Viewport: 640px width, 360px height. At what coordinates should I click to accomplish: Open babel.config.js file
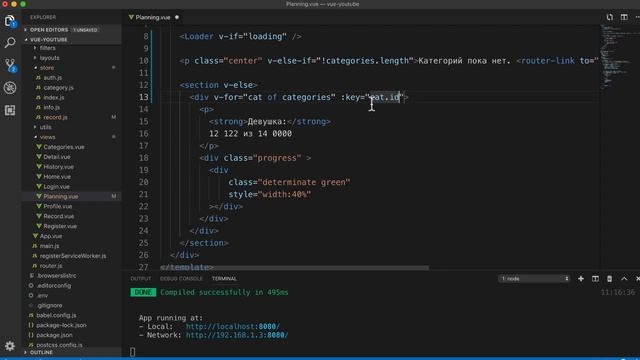coord(56,315)
